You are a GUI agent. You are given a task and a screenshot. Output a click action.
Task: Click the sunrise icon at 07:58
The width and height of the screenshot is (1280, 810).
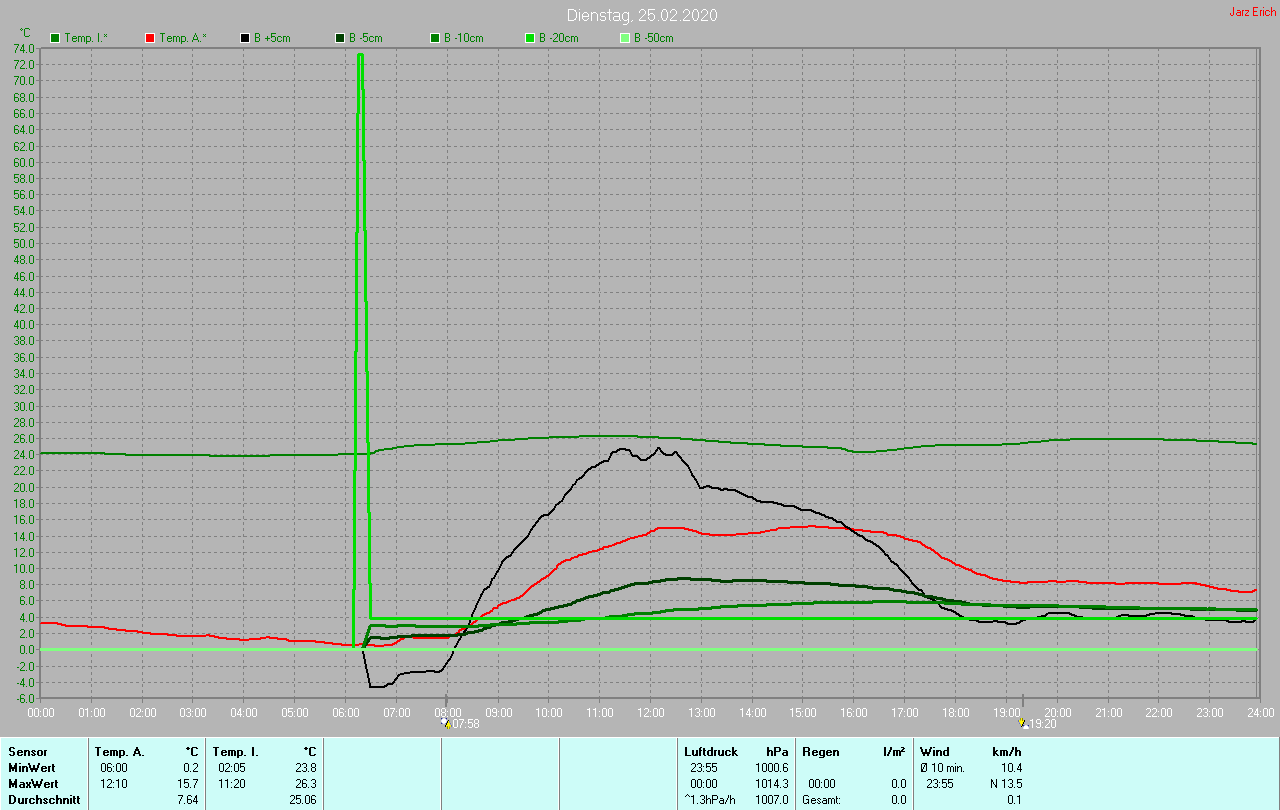coord(446,723)
